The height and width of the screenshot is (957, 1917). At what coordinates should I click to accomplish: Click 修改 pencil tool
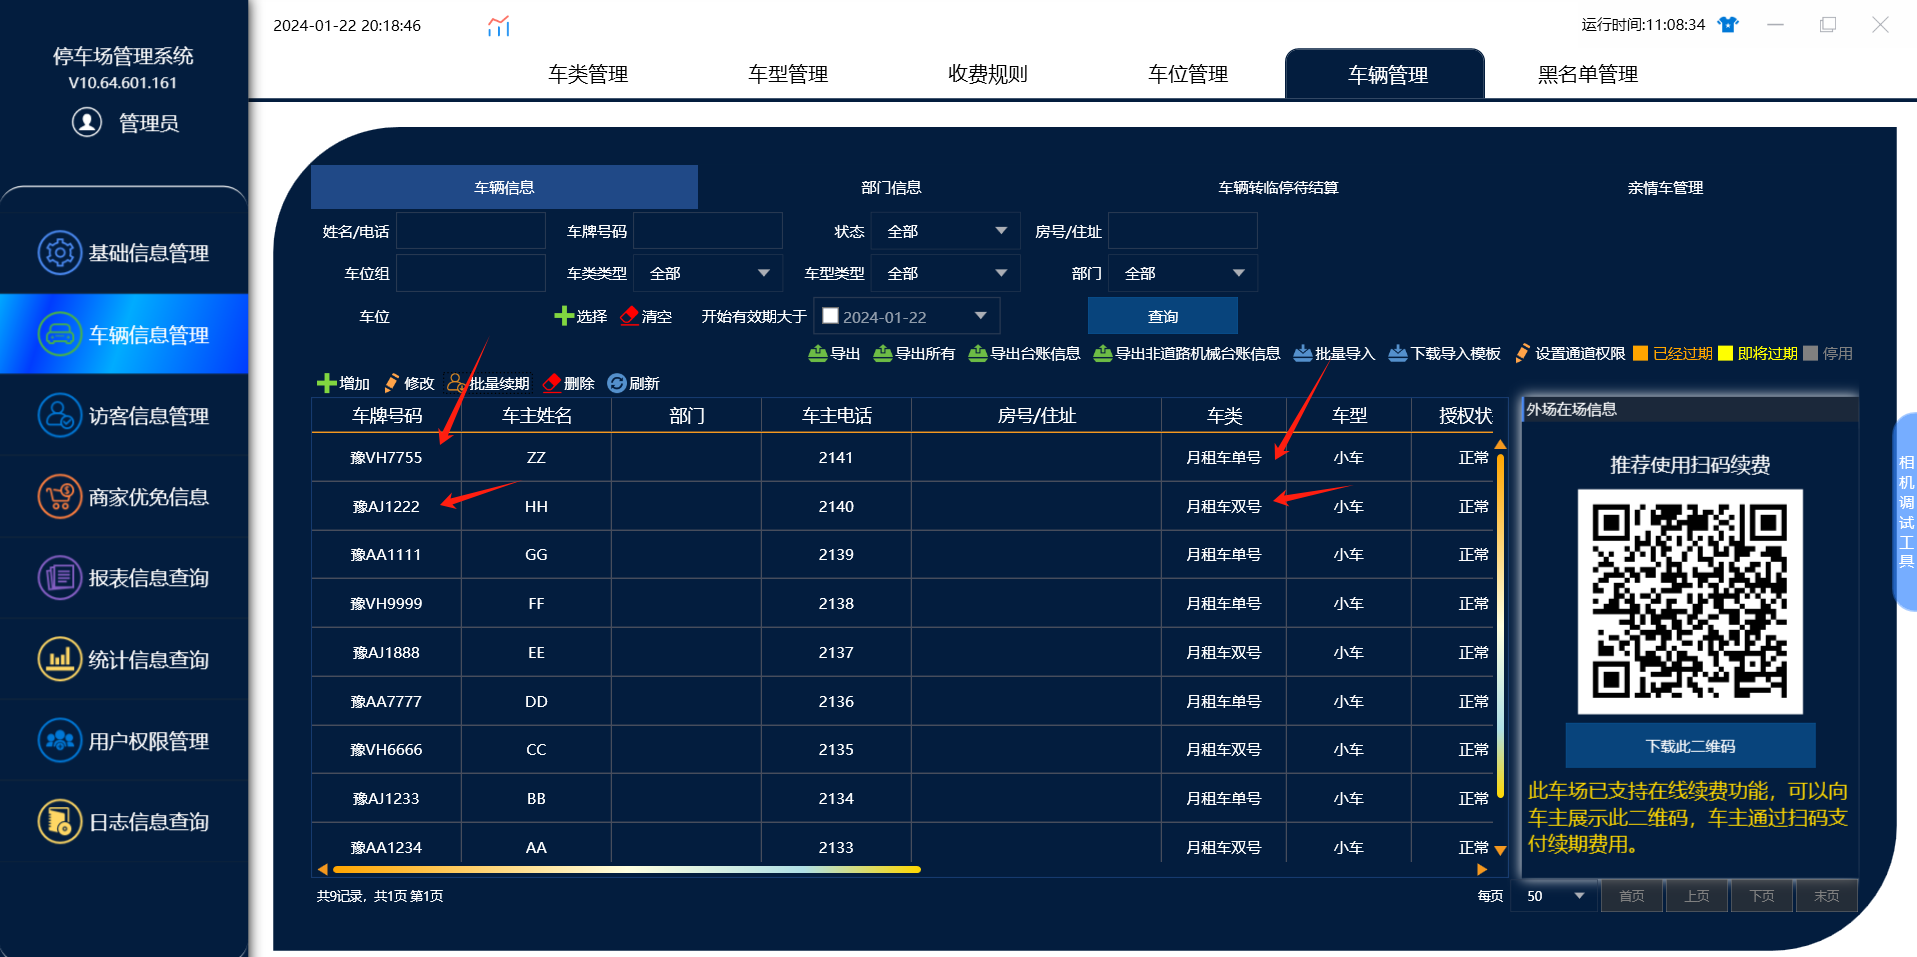tap(409, 383)
